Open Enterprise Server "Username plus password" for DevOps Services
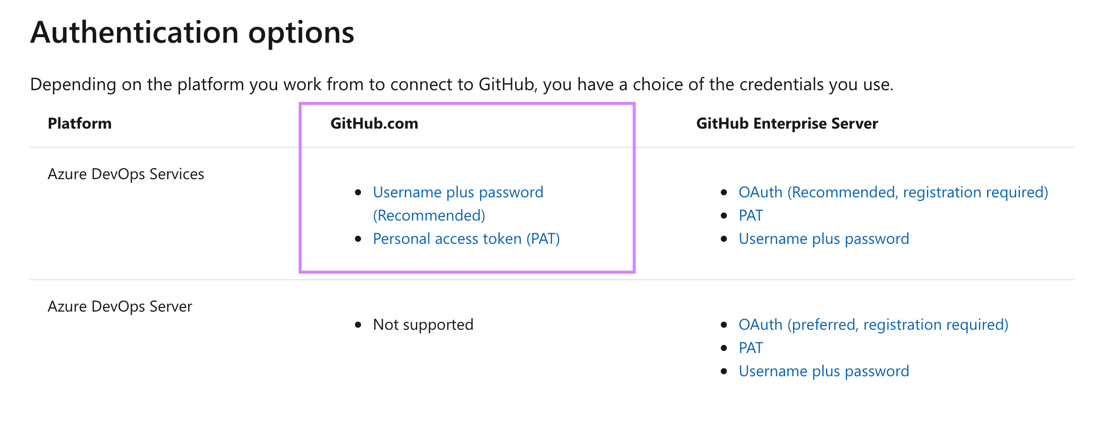The image size is (1099, 424). coord(823,239)
